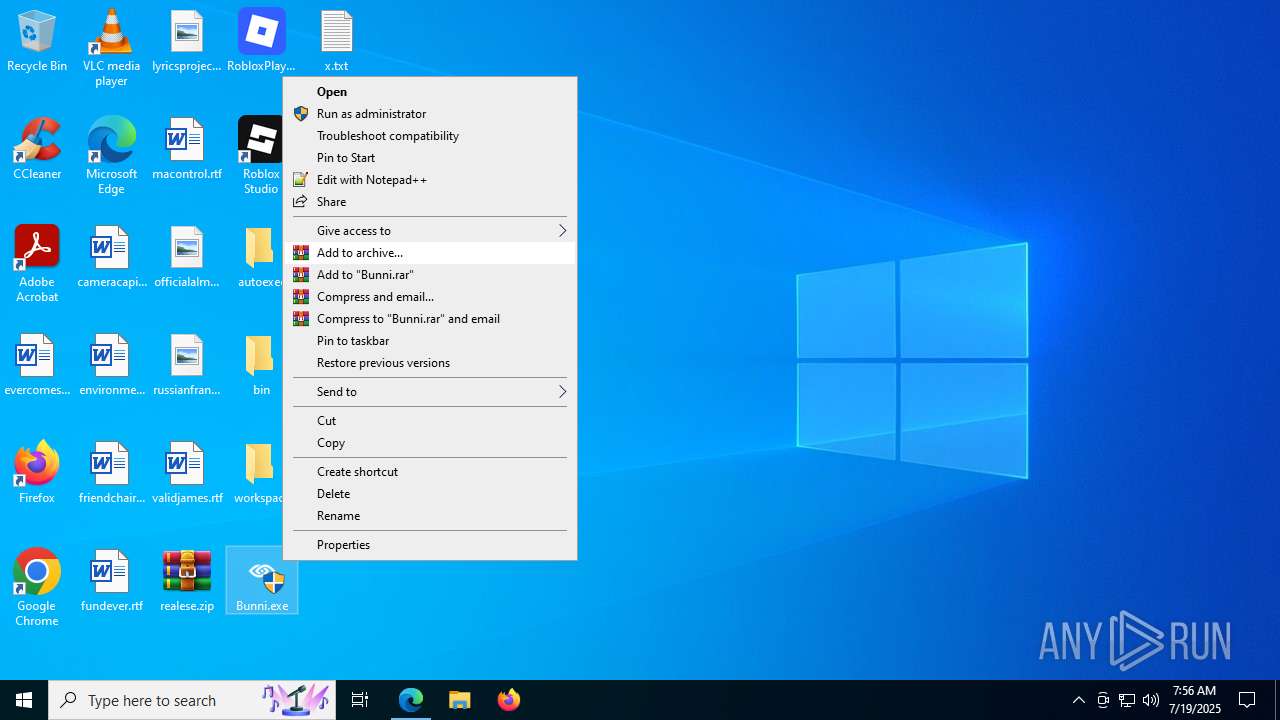The height and width of the screenshot is (720, 1280).
Task: Expand Give access to submenu
Action: coord(430,230)
